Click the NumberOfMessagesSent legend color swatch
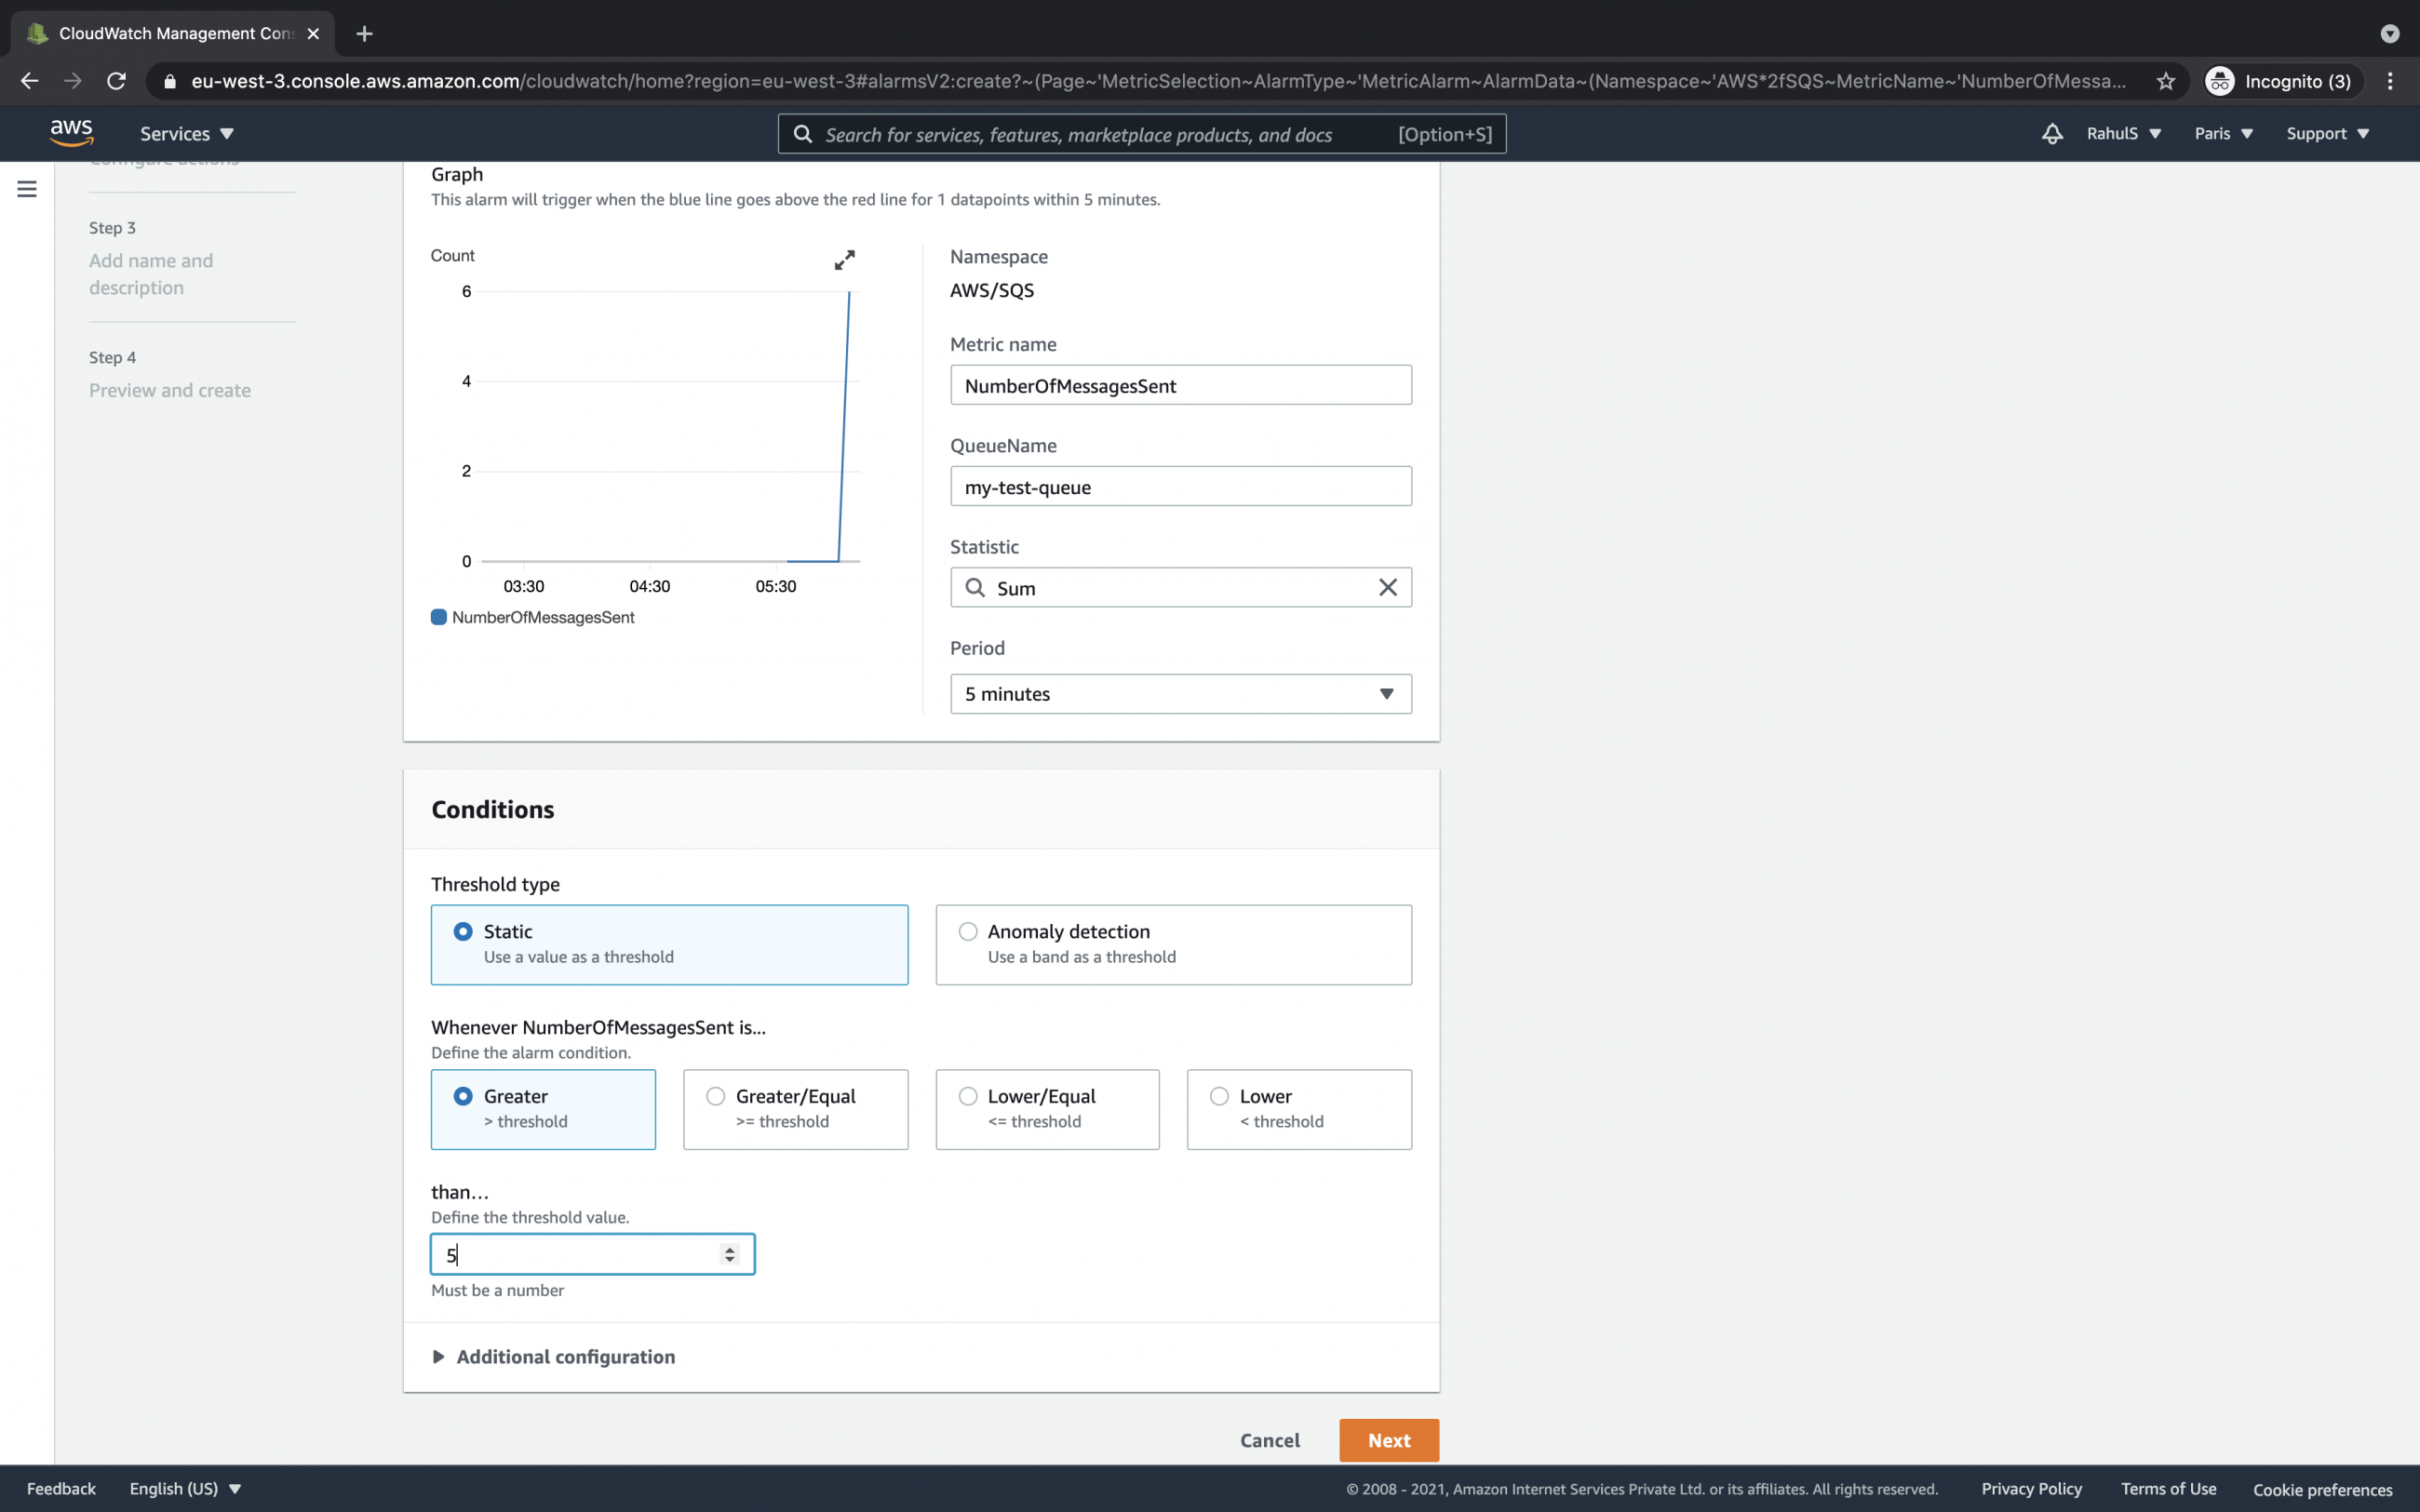 click(438, 617)
